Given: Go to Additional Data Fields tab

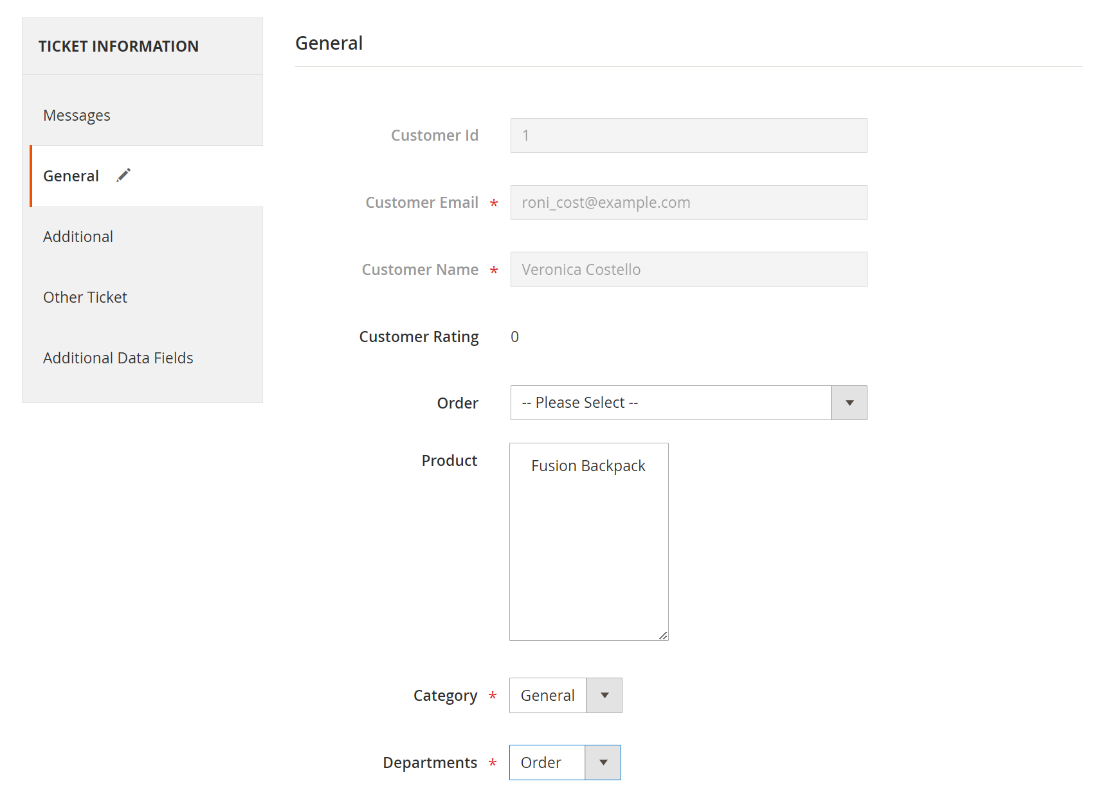Looking at the screenshot, I should tap(118, 358).
